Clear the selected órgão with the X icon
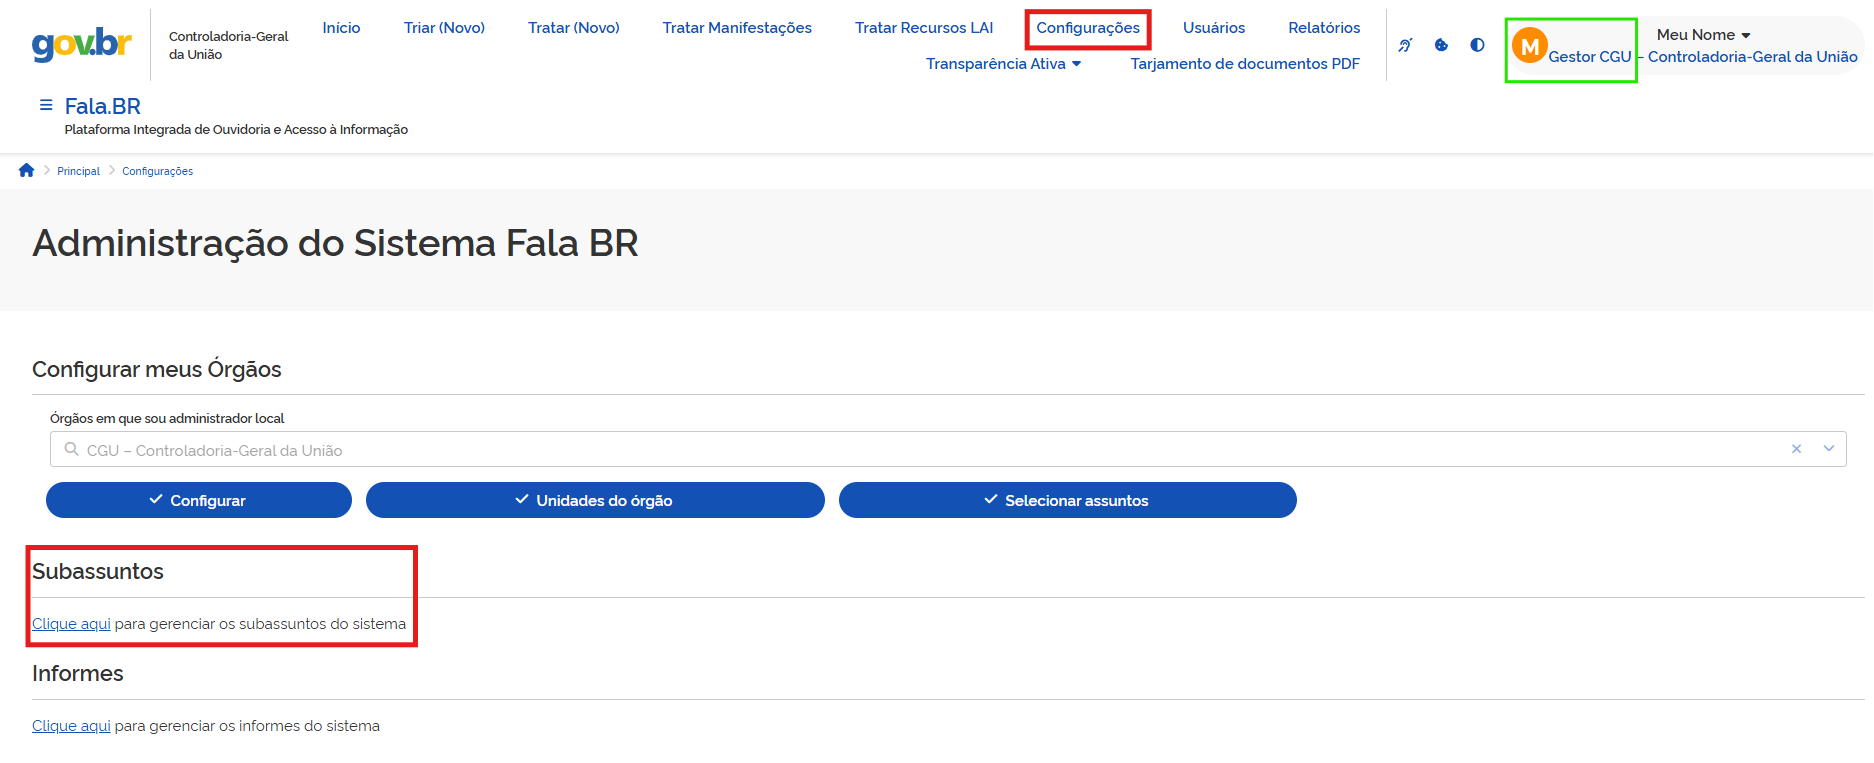Viewport: 1874px width, 763px height. [1796, 449]
